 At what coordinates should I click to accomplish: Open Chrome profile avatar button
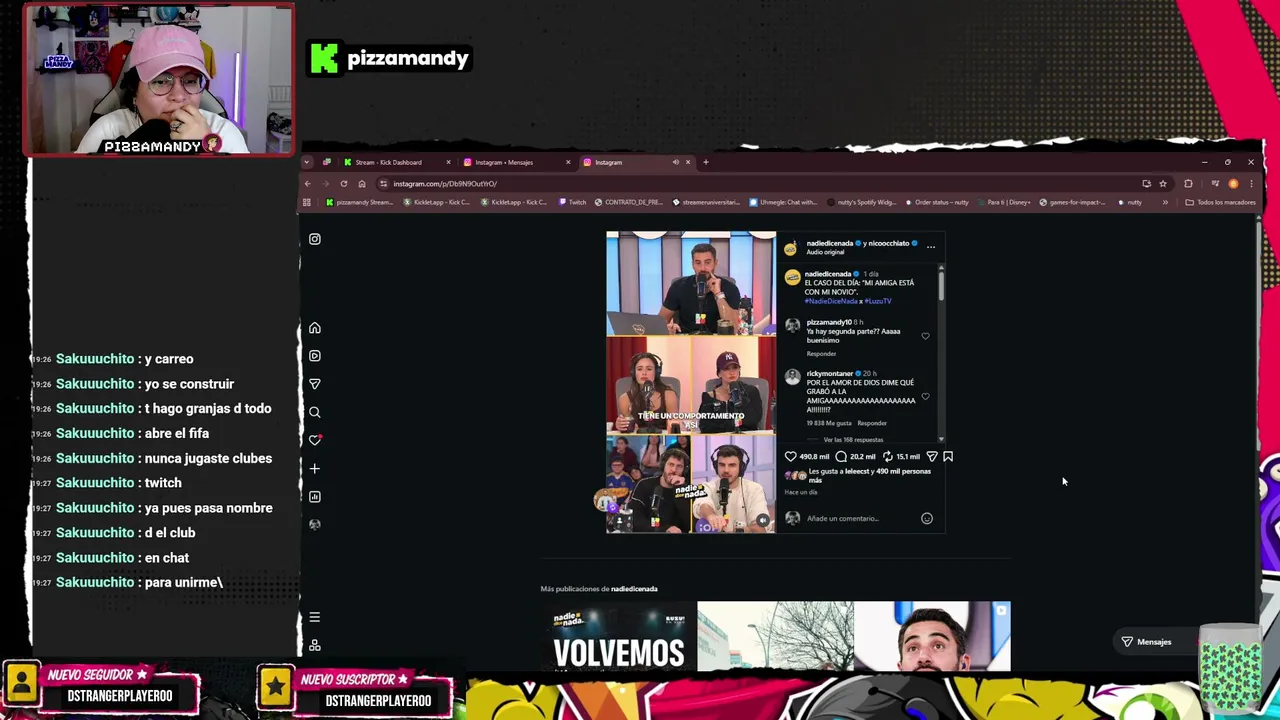pos(1233,183)
